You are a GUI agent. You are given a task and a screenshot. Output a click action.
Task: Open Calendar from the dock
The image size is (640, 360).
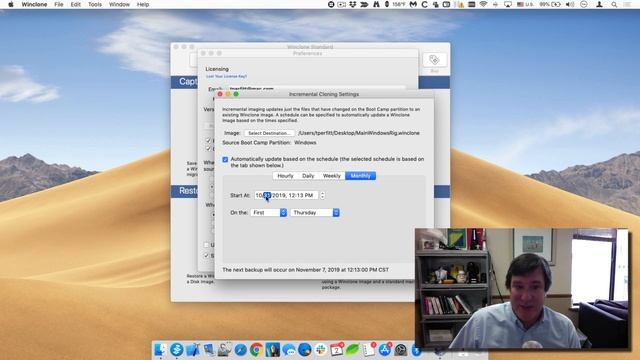[337, 350]
